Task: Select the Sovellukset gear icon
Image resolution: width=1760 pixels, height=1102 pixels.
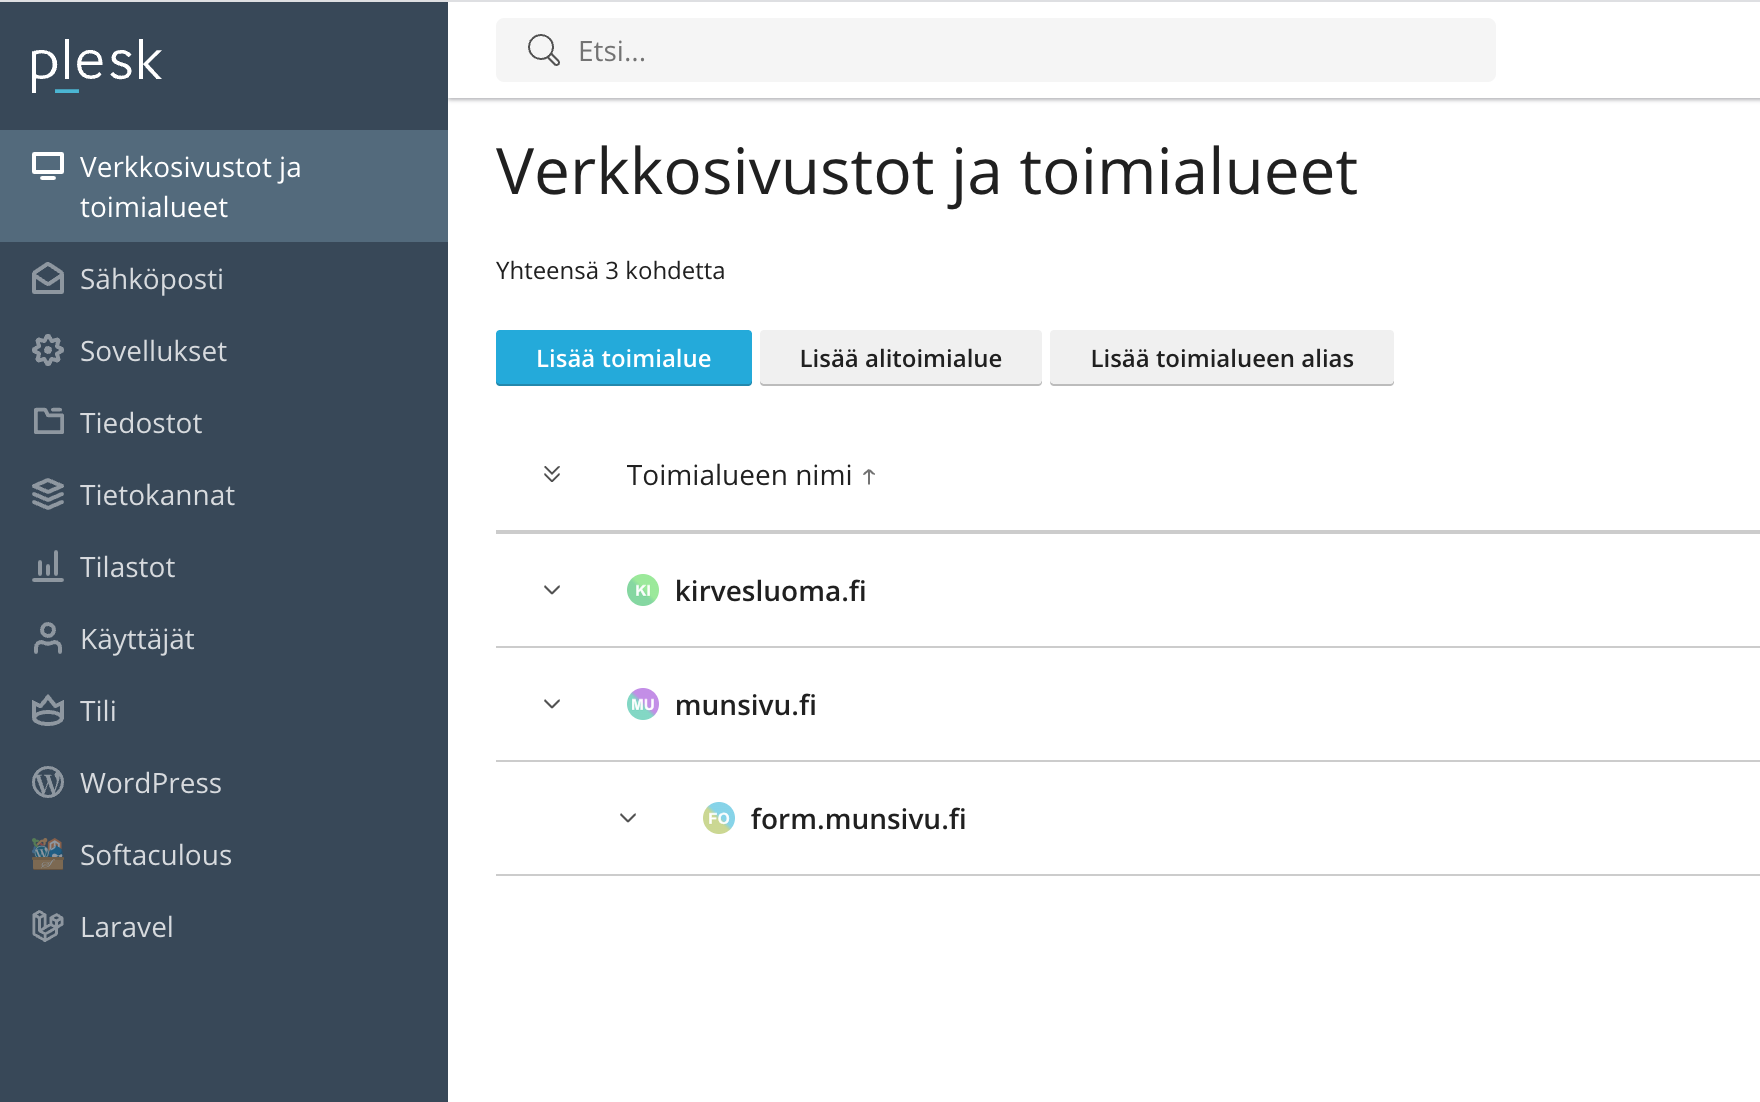Action: coord(47,351)
